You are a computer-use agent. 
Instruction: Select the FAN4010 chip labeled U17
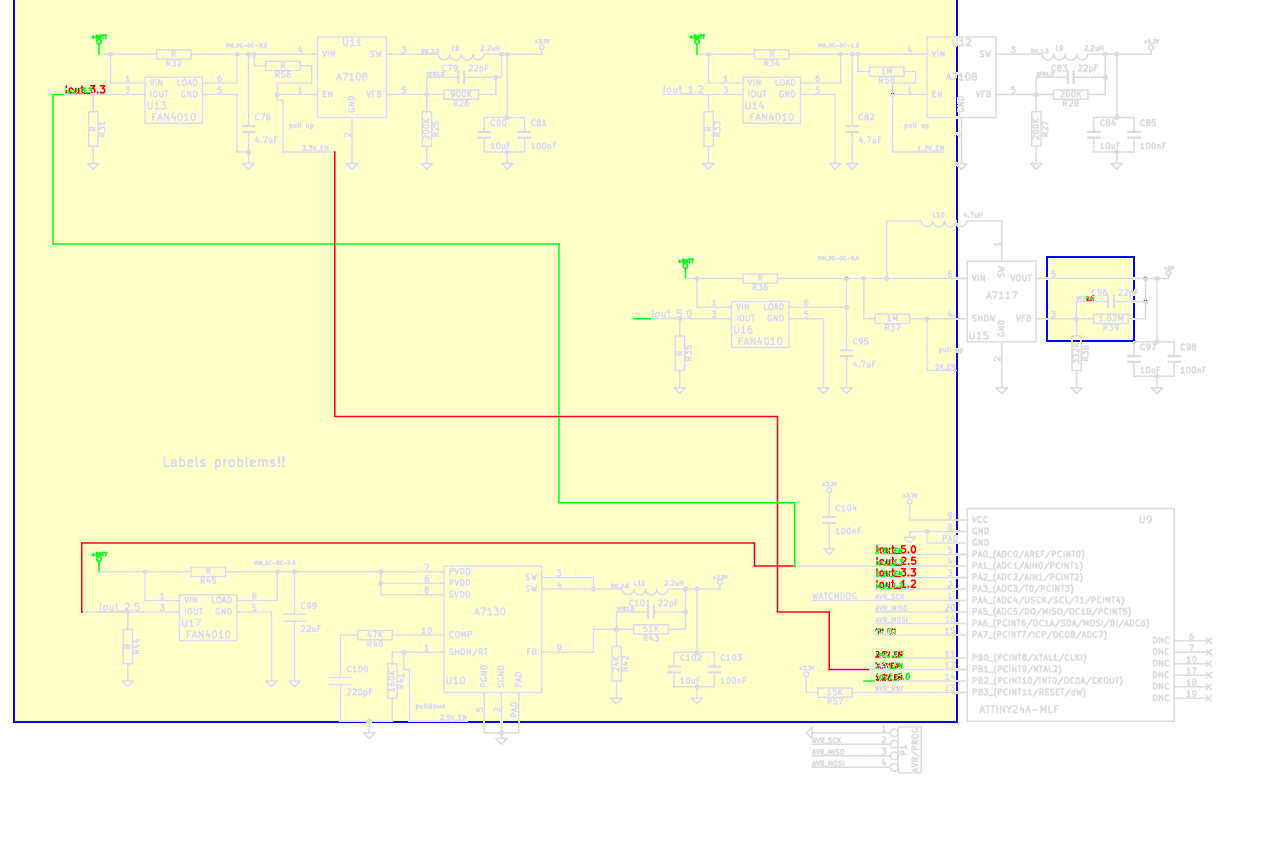pyautogui.click(x=207, y=617)
